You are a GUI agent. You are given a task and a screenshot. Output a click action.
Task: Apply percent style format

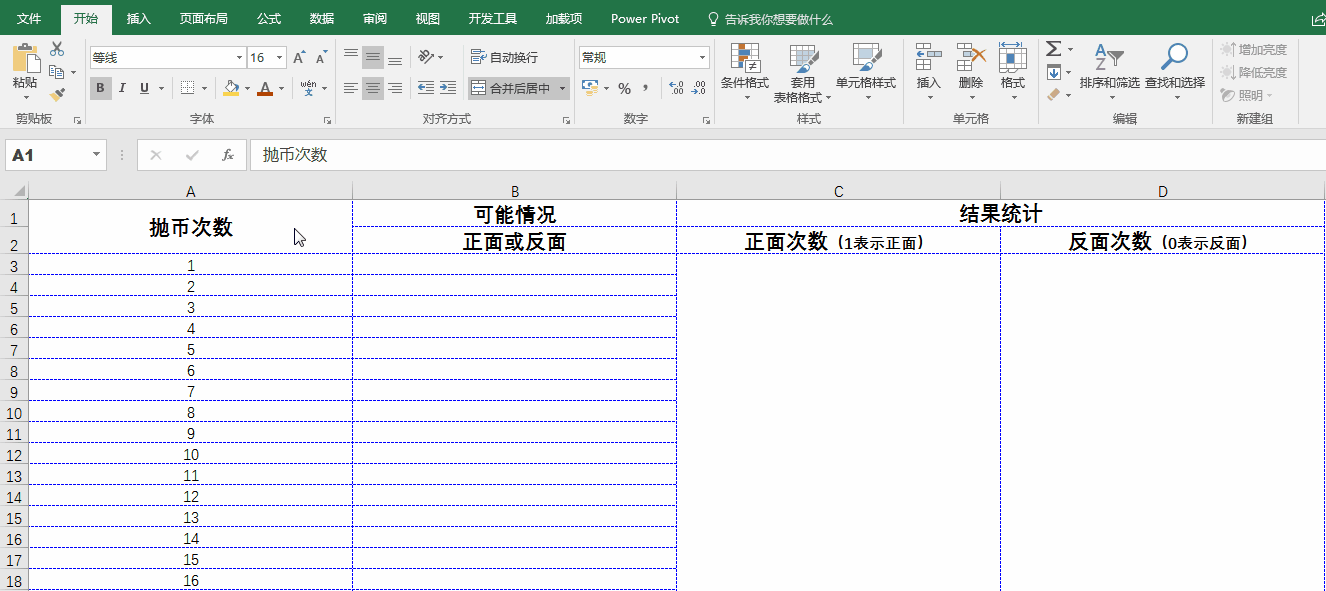pos(624,88)
